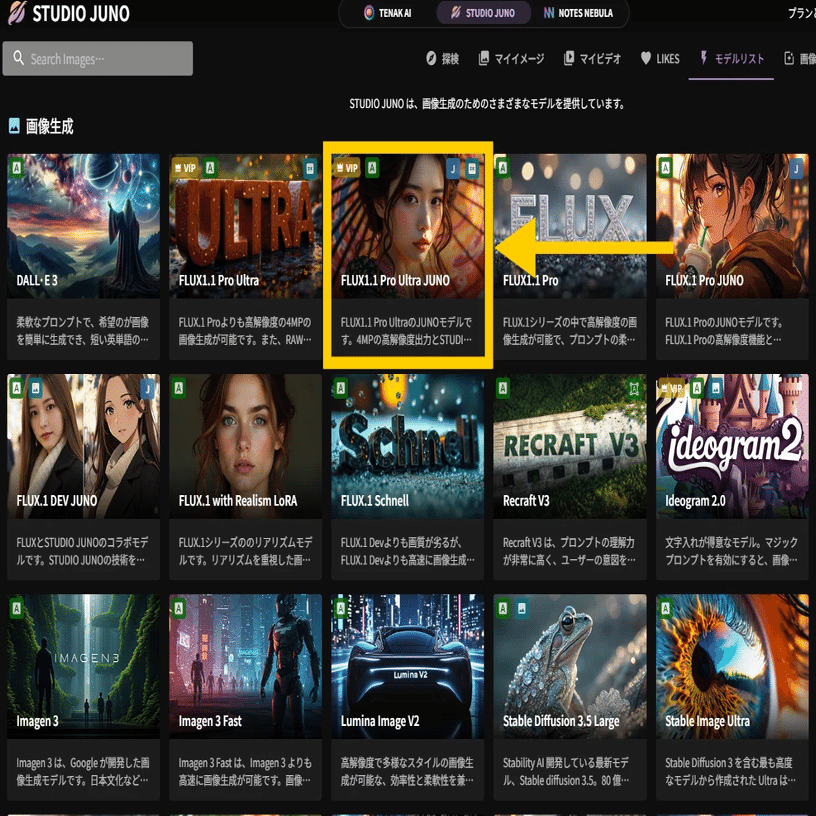Open マイイメージ in the navigation
The height and width of the screenshot is (816, 816).
tap(512, 58)
